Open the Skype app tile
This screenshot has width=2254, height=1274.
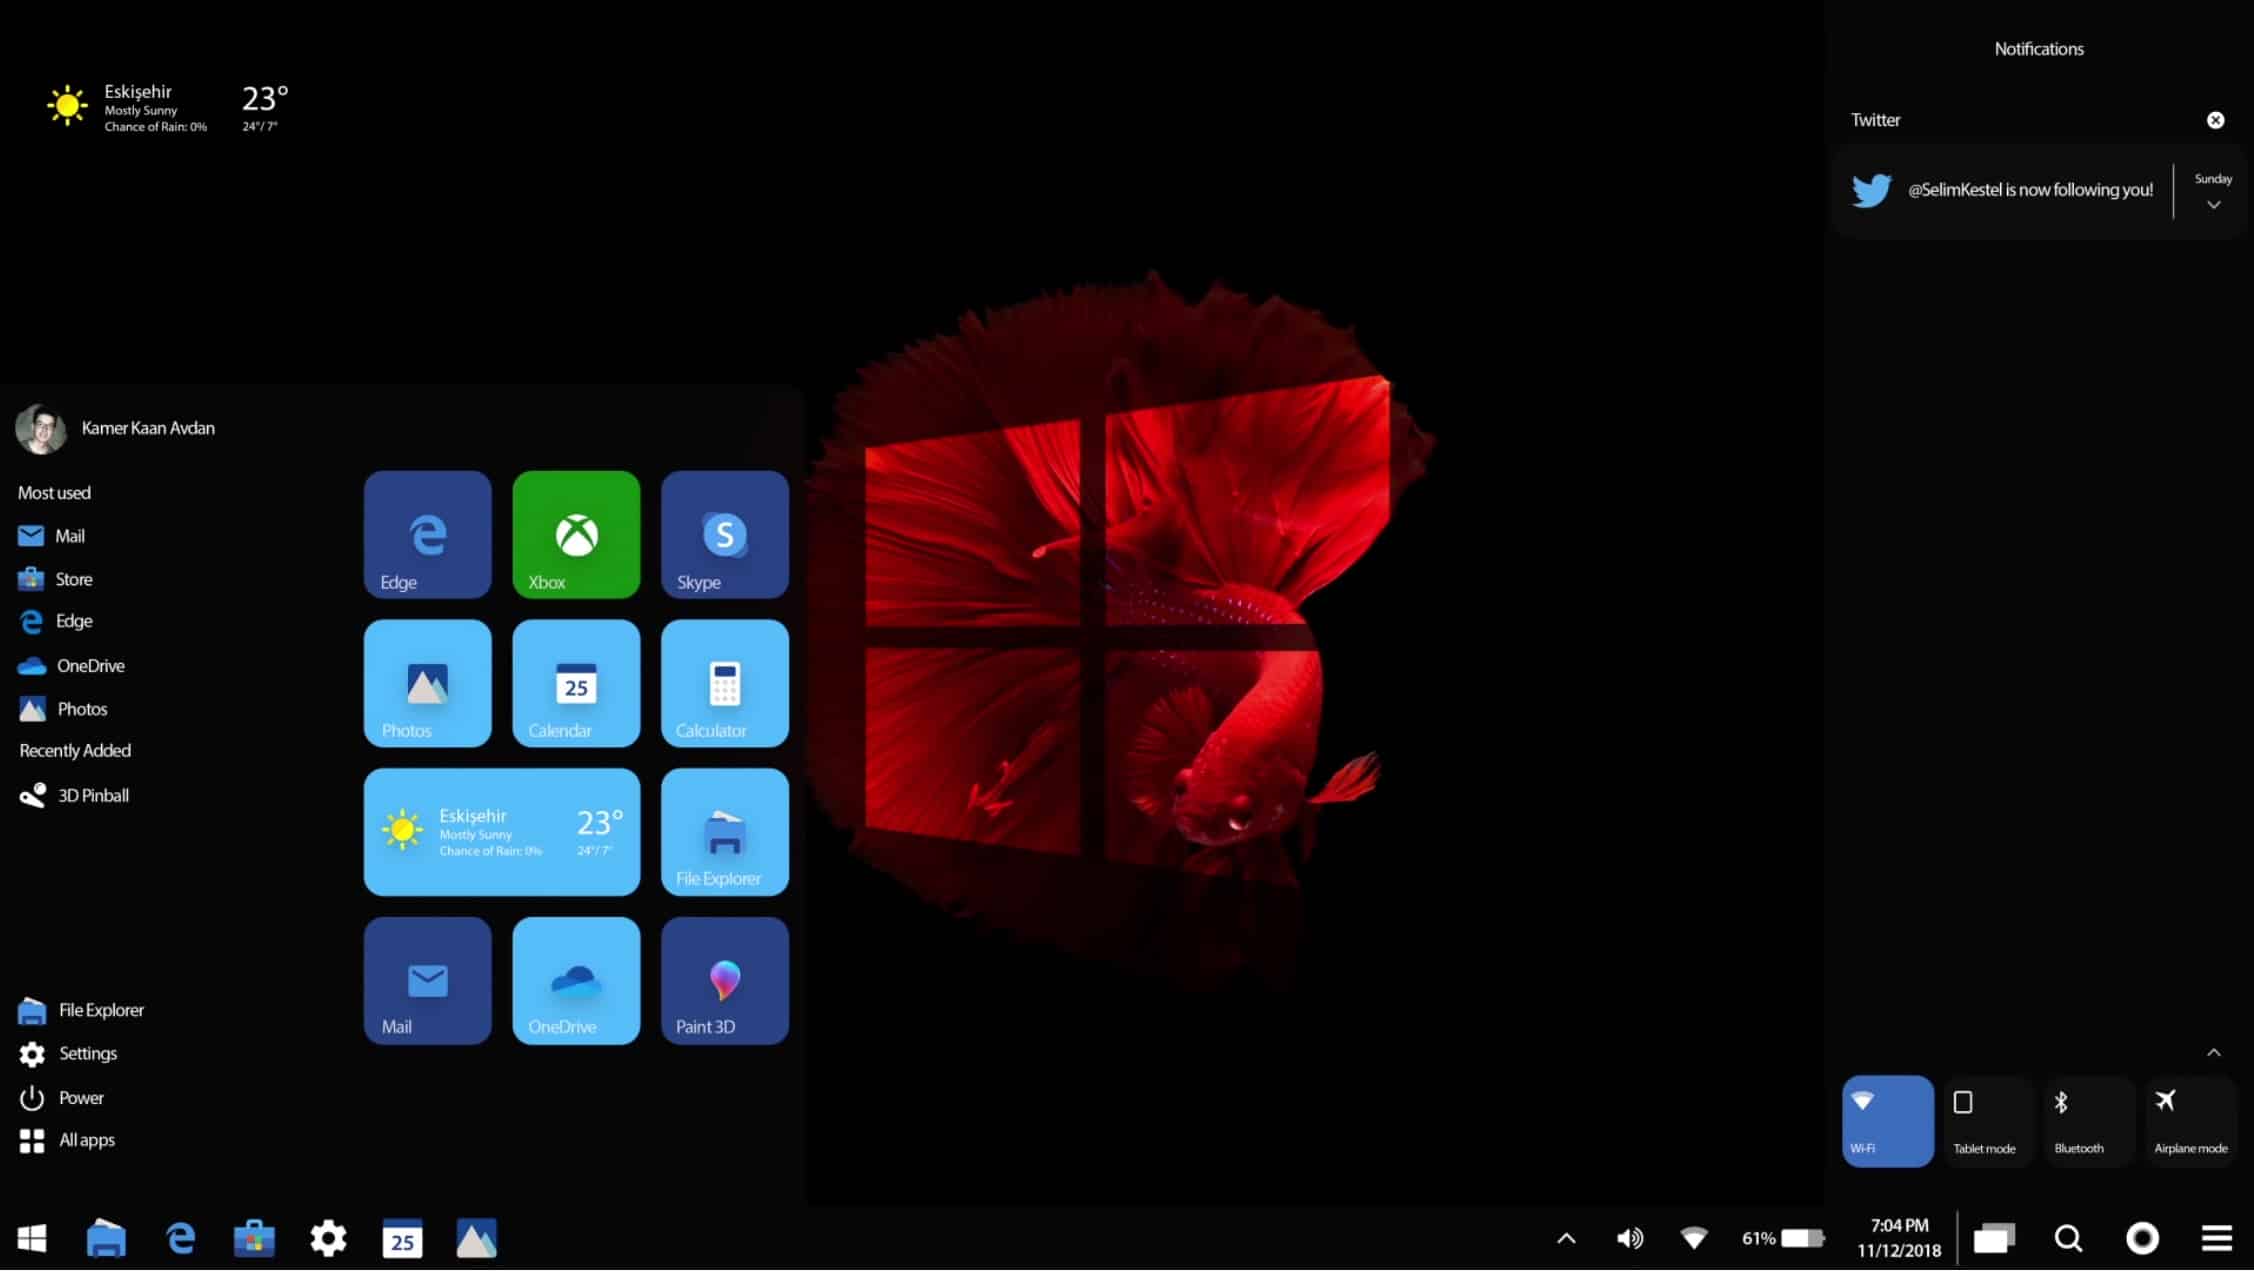pyautogui.click(x=724, y=534)
